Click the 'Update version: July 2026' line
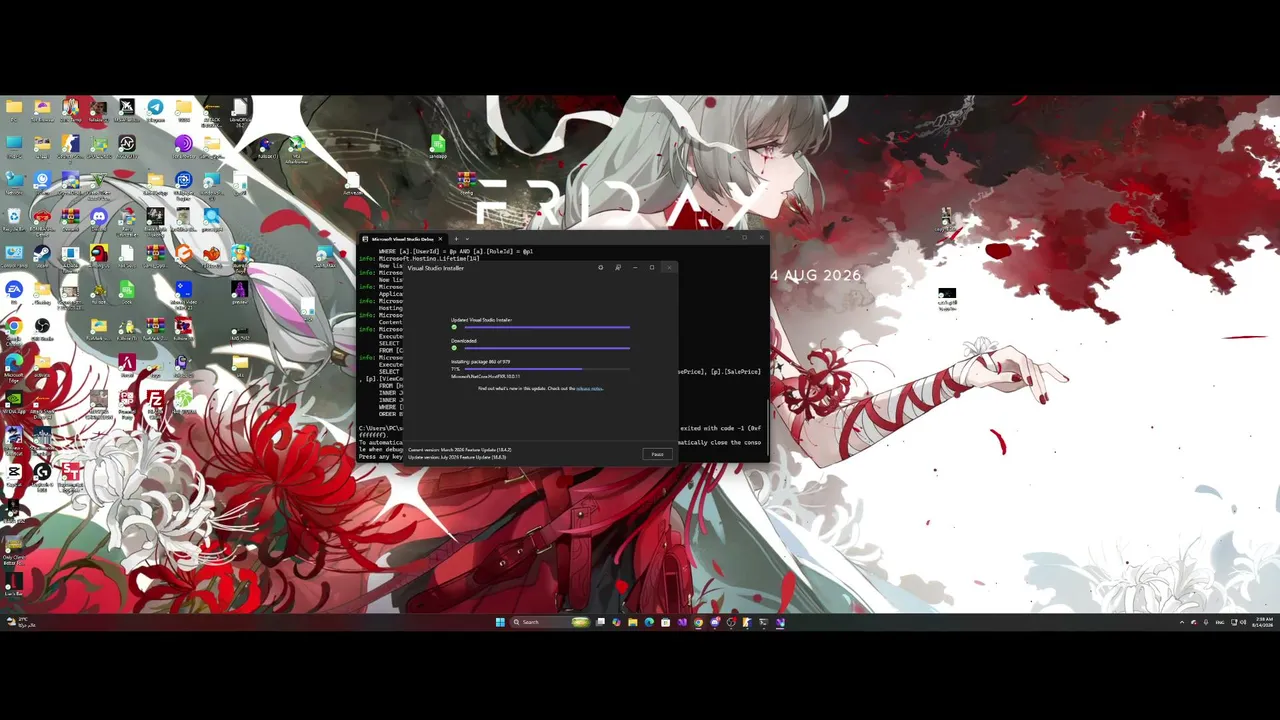Screen dimensions: 1280x720 pyautogui.click(x=457, y=457)
